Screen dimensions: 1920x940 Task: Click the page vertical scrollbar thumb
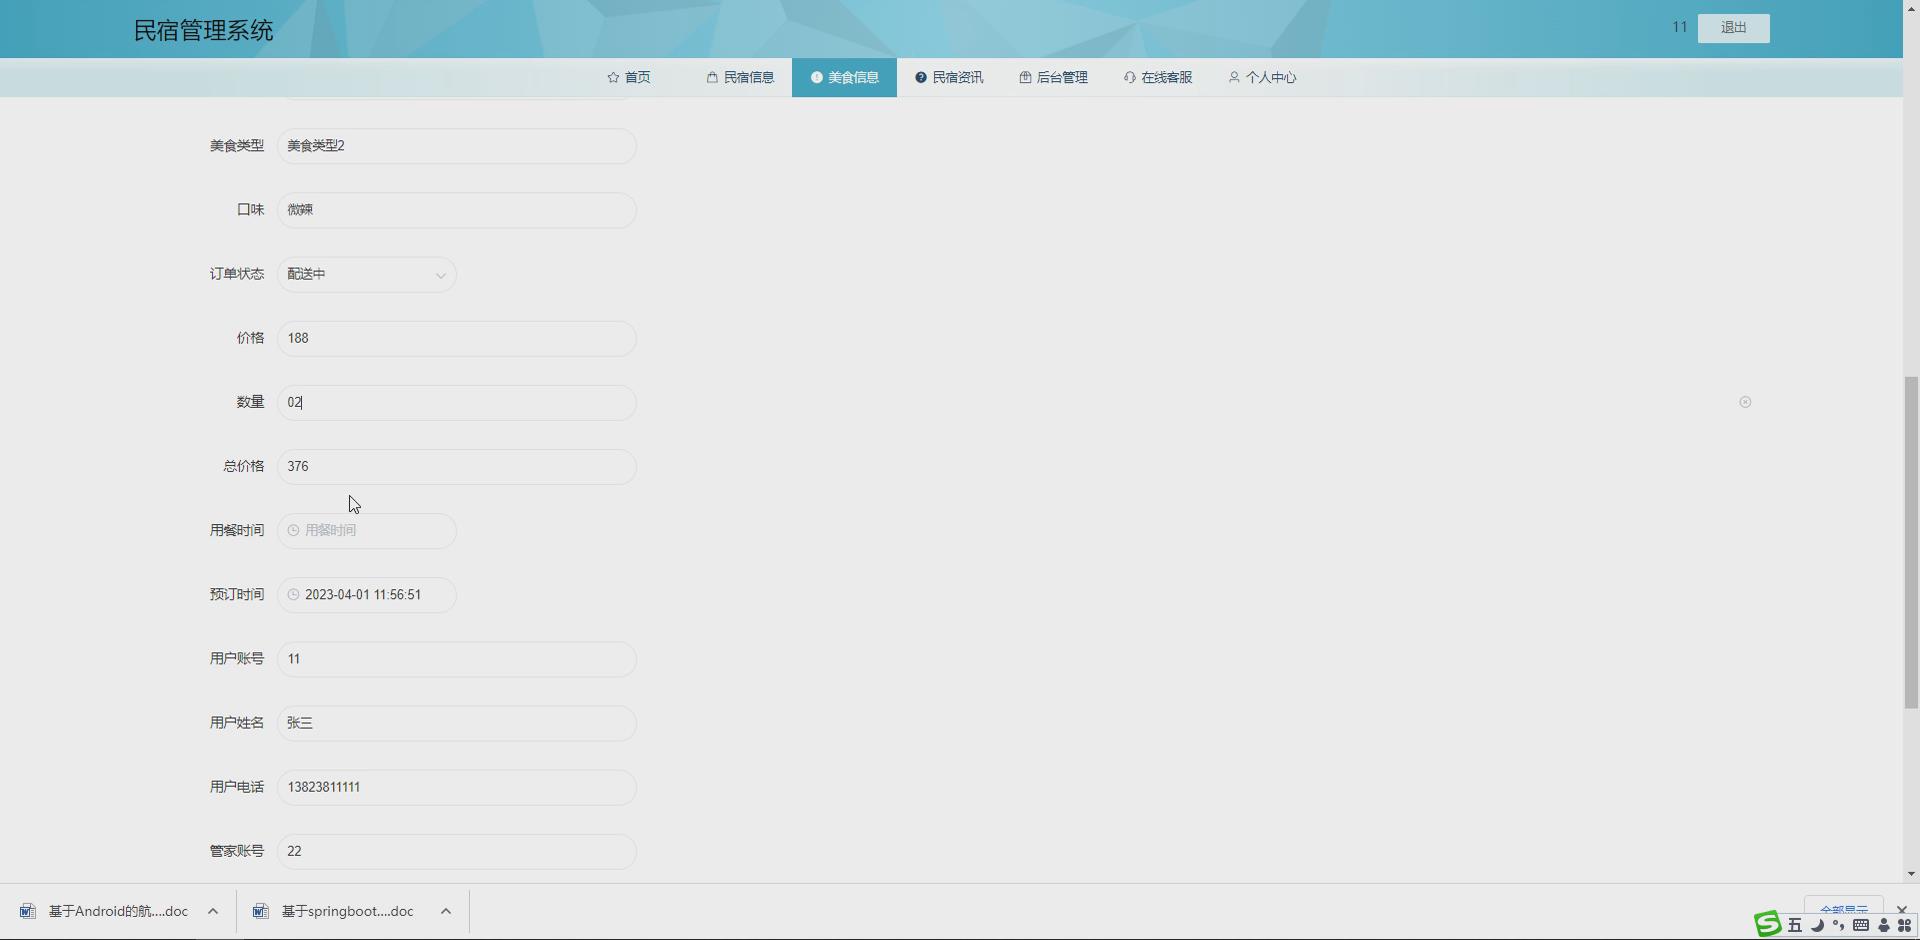point(1911,543)
